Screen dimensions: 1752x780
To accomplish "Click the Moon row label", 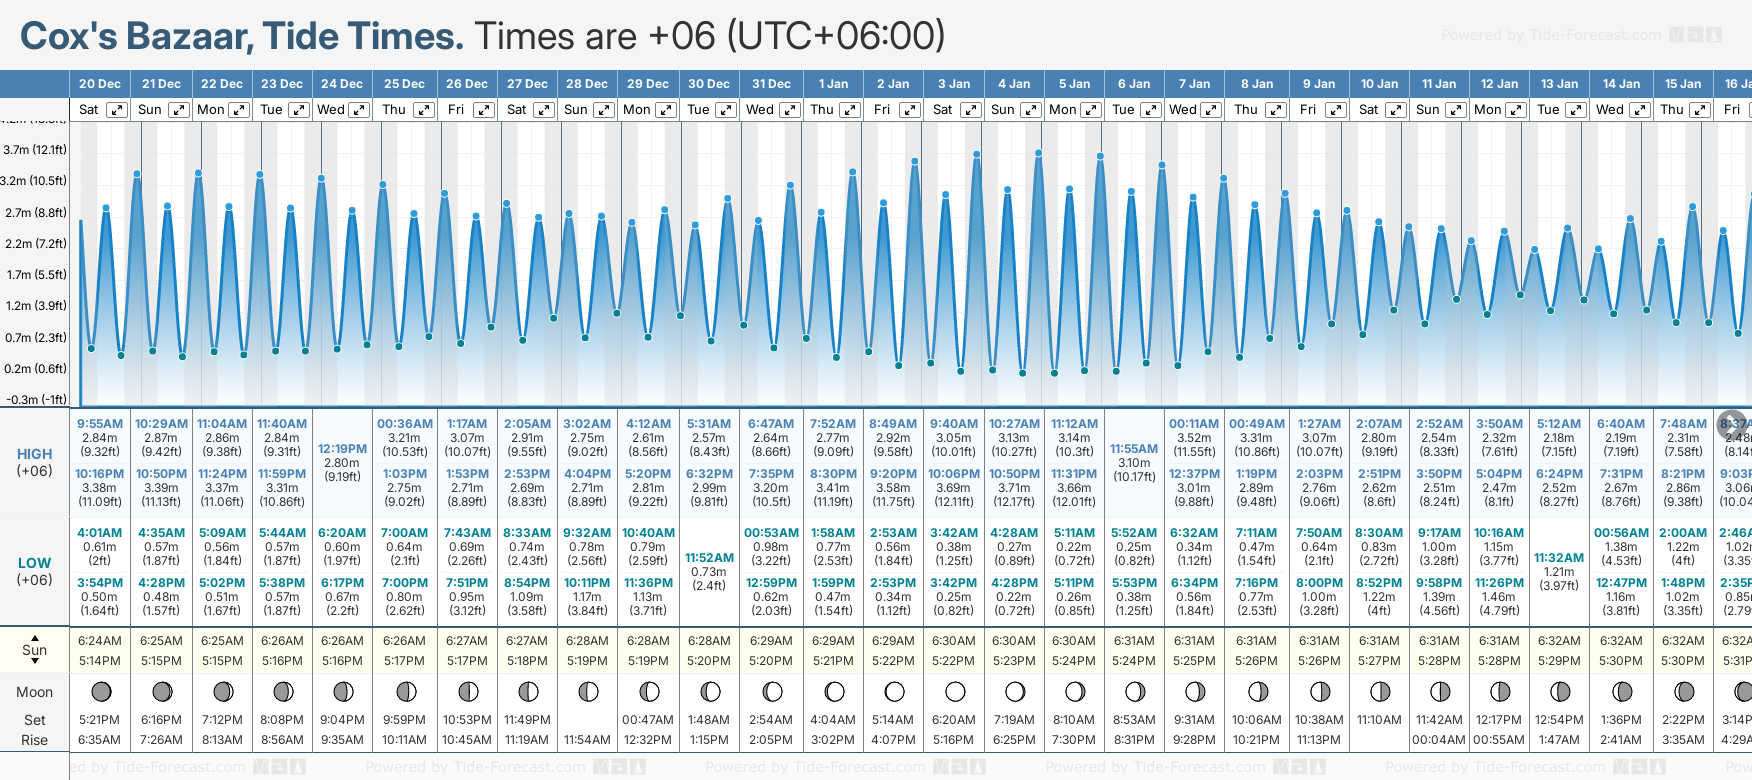I will click(35, 692).
